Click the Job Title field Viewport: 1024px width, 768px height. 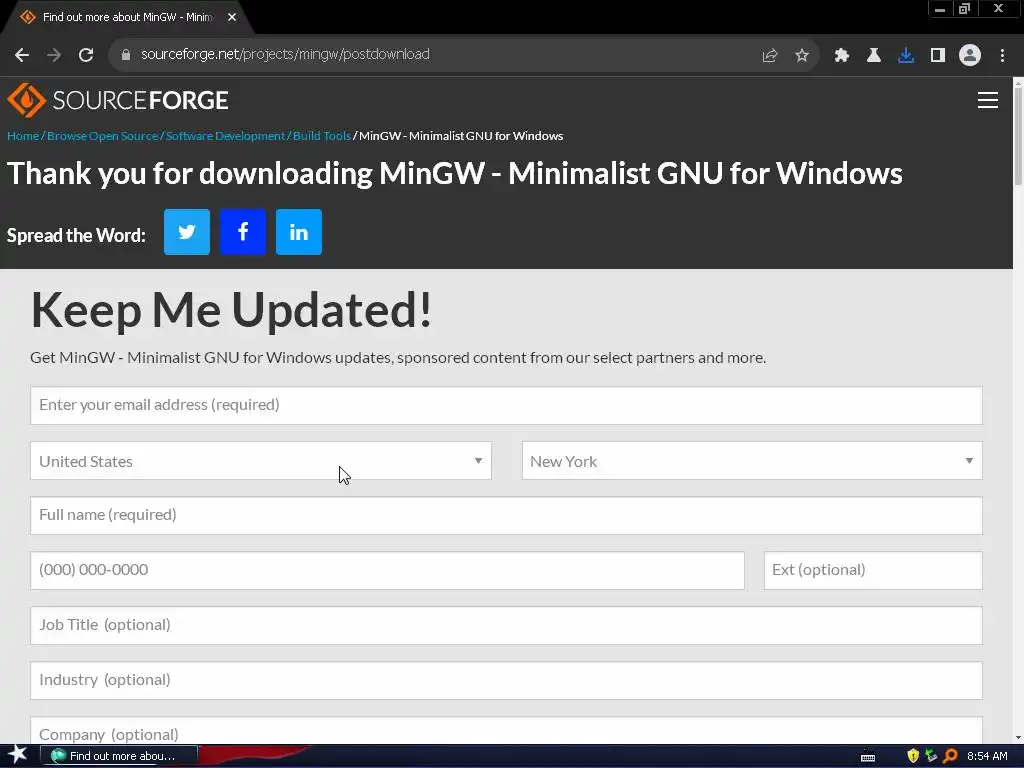coord(506,625)
